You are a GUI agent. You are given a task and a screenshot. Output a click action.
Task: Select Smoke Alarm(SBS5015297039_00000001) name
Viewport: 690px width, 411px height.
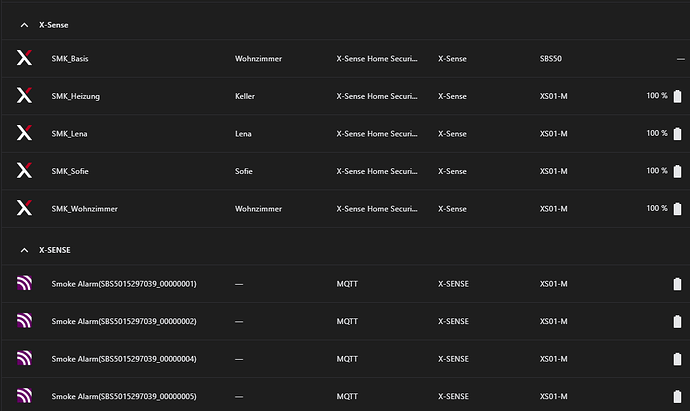click(124, 284)
